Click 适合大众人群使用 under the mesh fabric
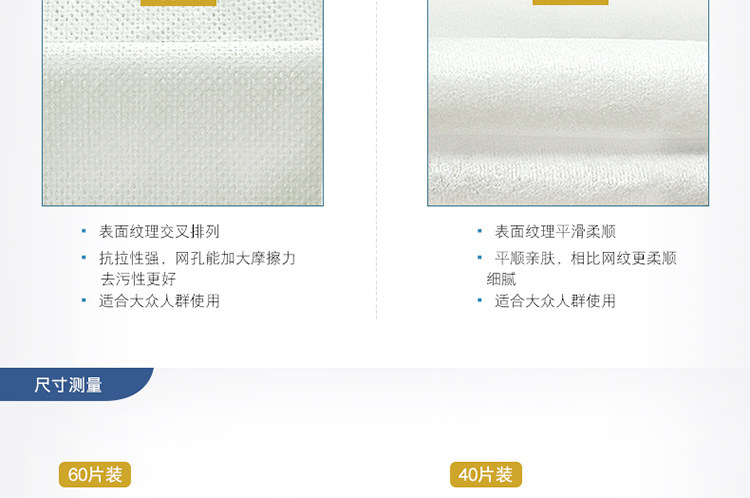The width and height of the screenshot is (750, 498). (x=159, y=301)
